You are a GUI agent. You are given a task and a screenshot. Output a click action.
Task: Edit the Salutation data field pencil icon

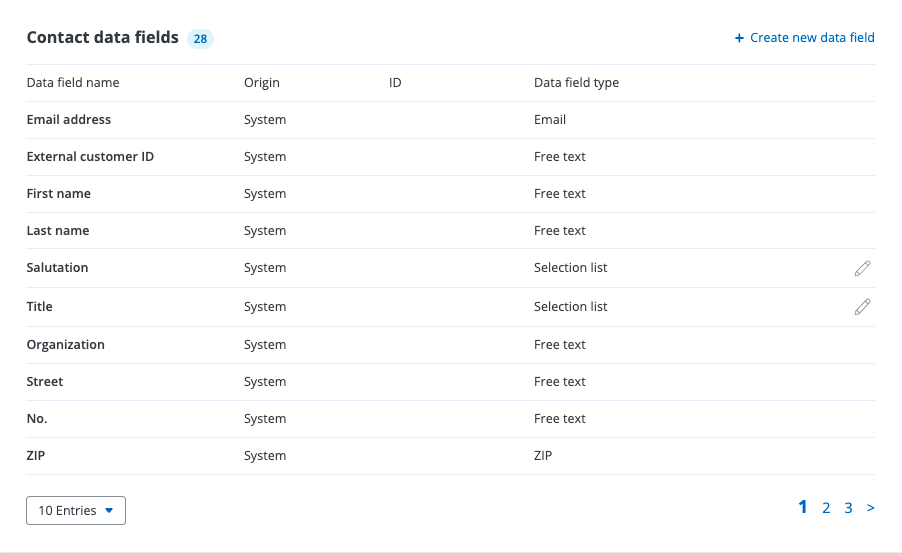point(862,268)
